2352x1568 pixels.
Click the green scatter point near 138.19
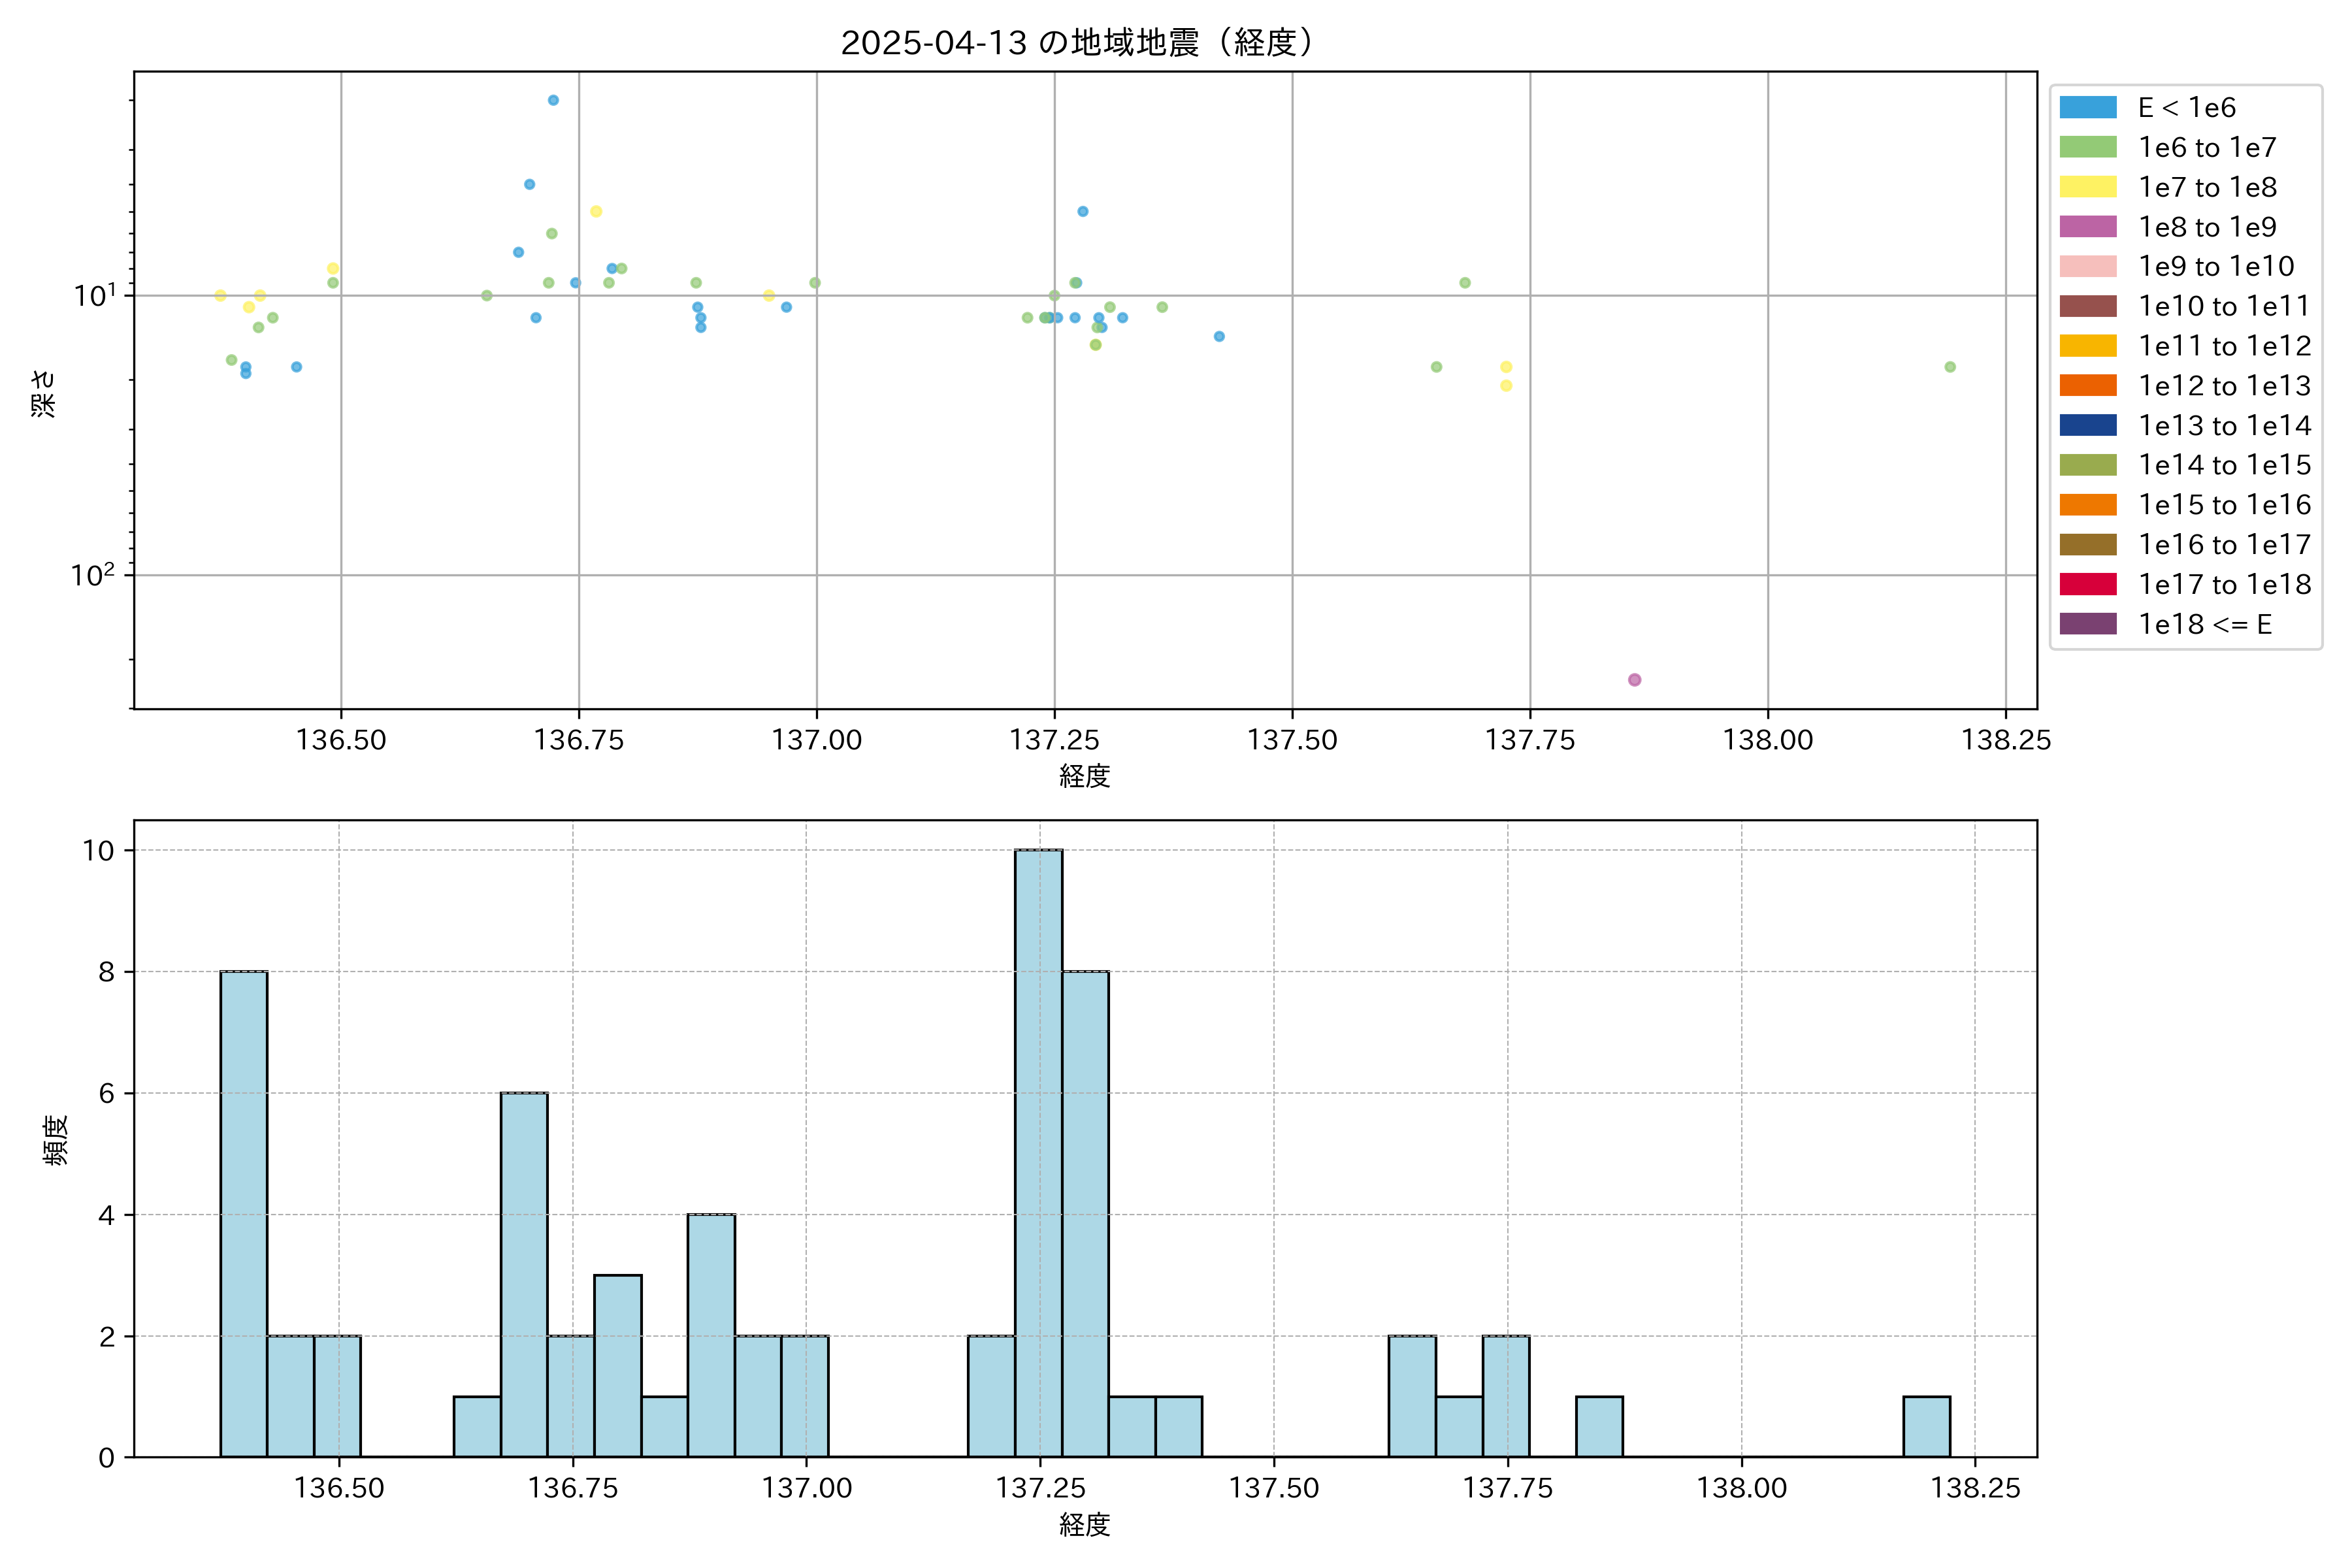click(1950, 367)
